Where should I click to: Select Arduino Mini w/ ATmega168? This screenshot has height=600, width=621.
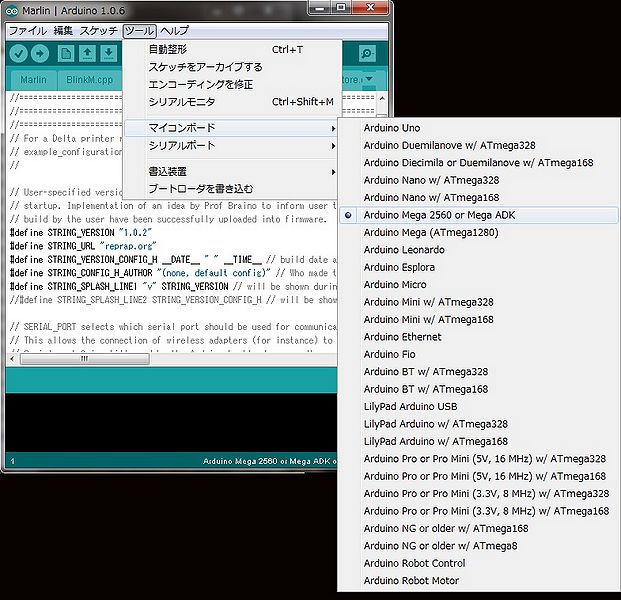click(x=478, y=320)
